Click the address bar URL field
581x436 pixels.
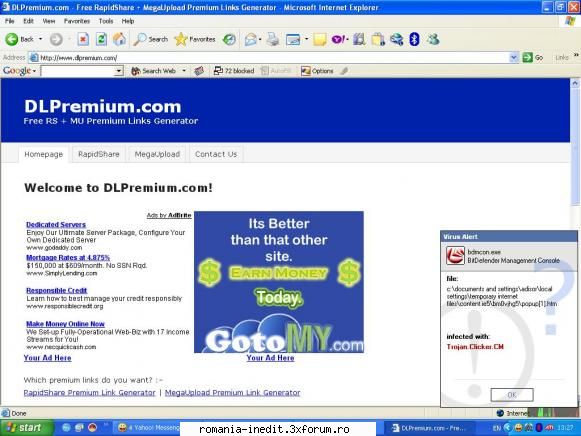pyautogui.click(x=274, y=57)
